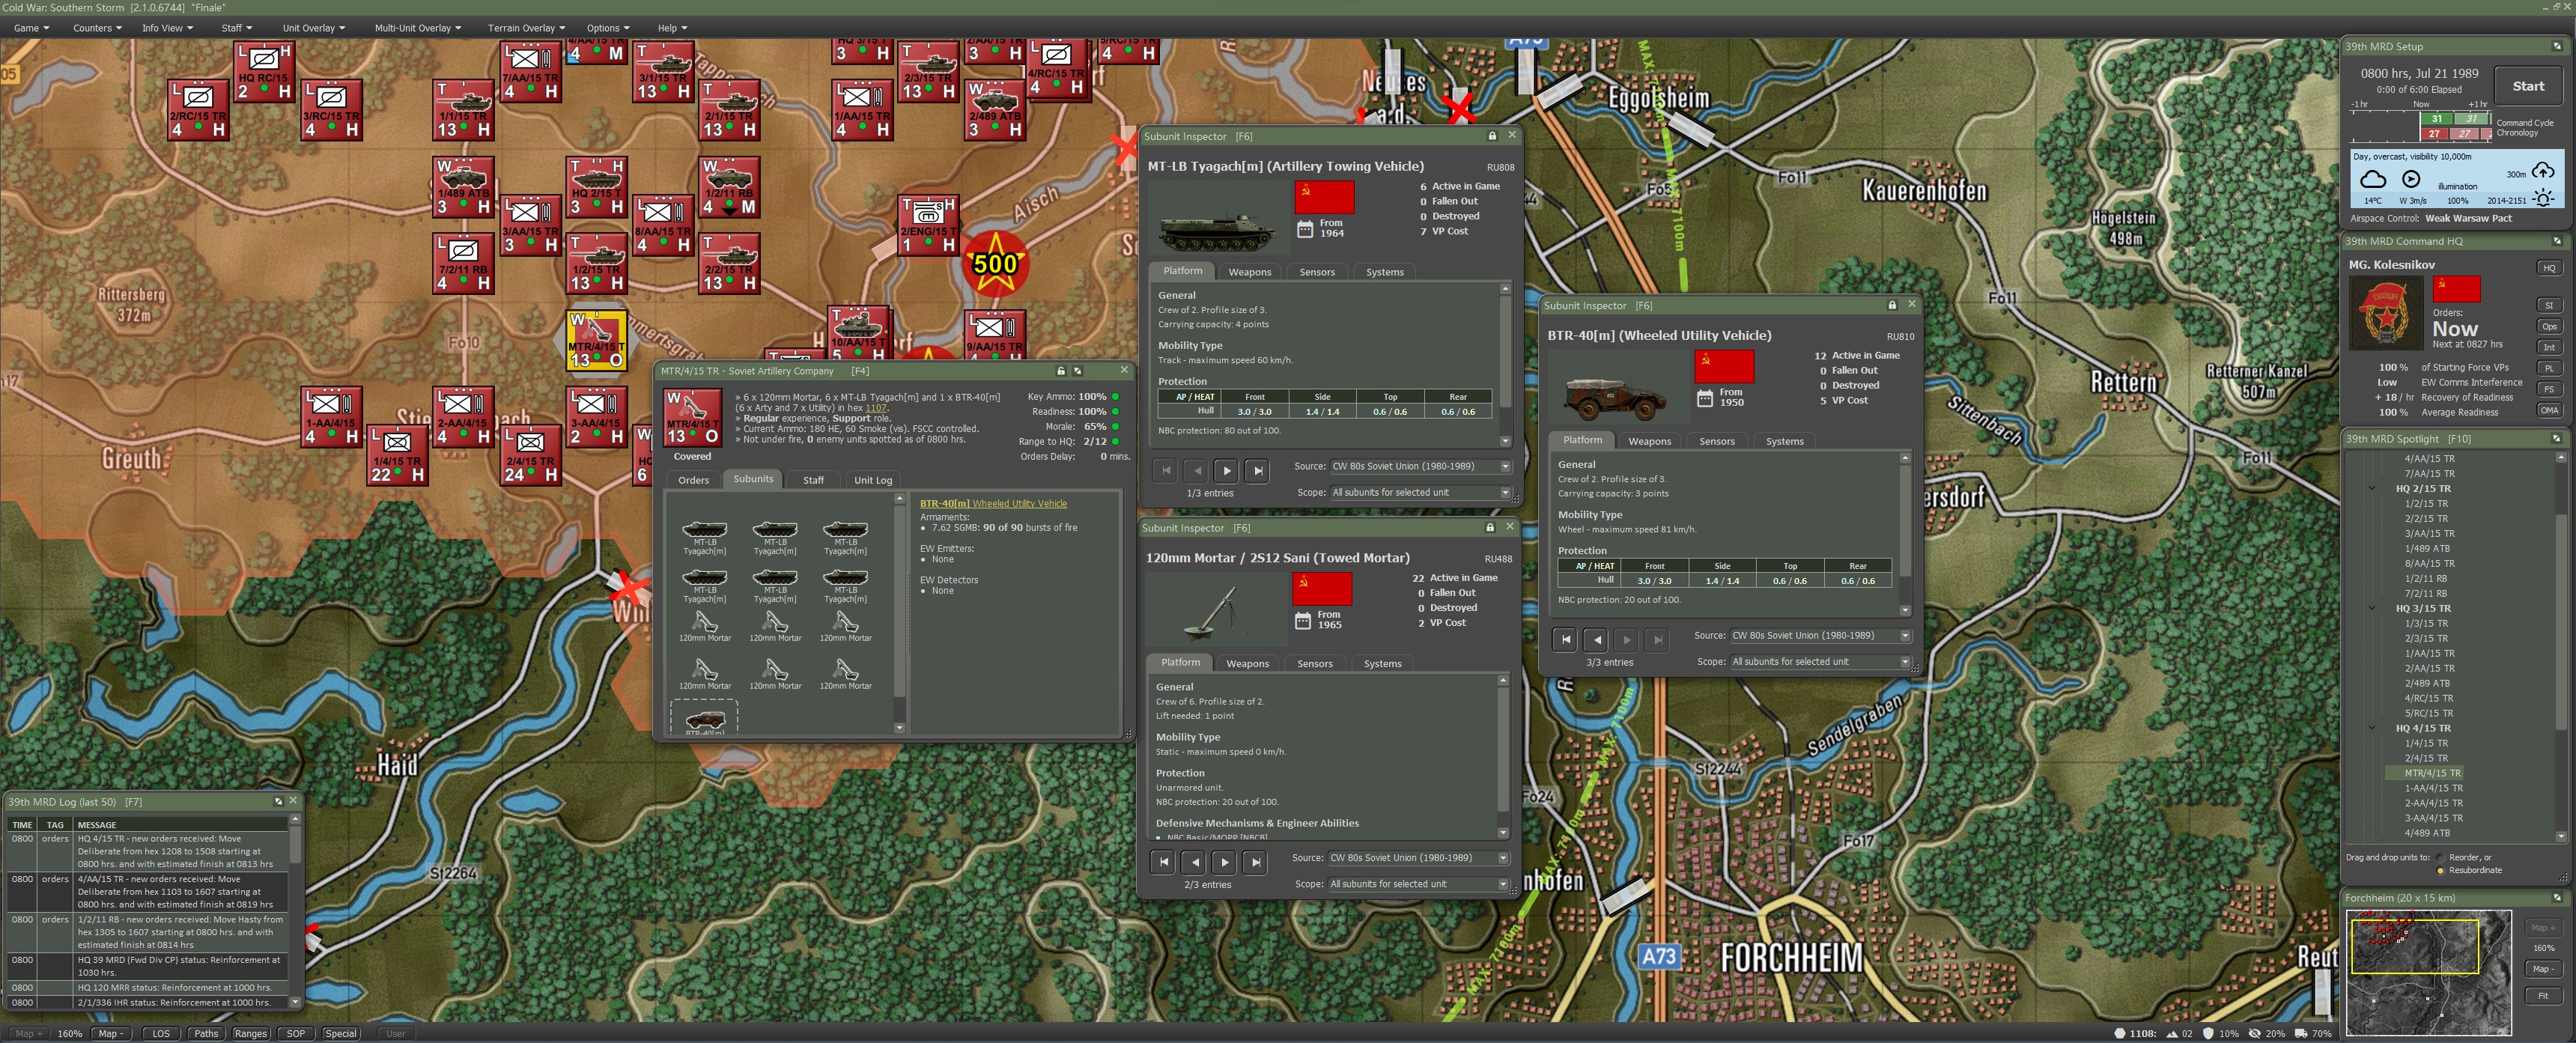Screen dimensions: 2576x1043
Task: Click the collapse icon on the Forchheim minimap panel
Action: tap(2558, 898)
